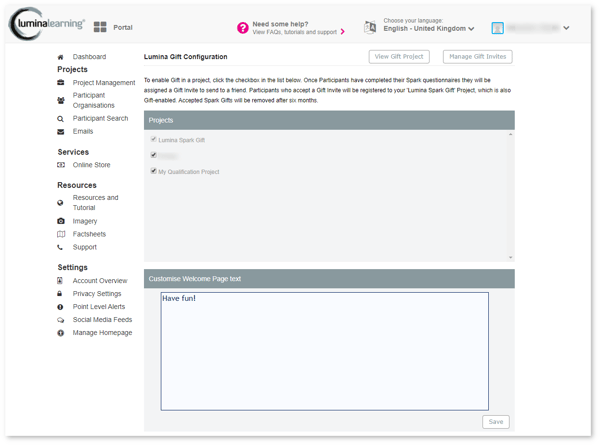Open Factsheets page

tap(89, 234)
